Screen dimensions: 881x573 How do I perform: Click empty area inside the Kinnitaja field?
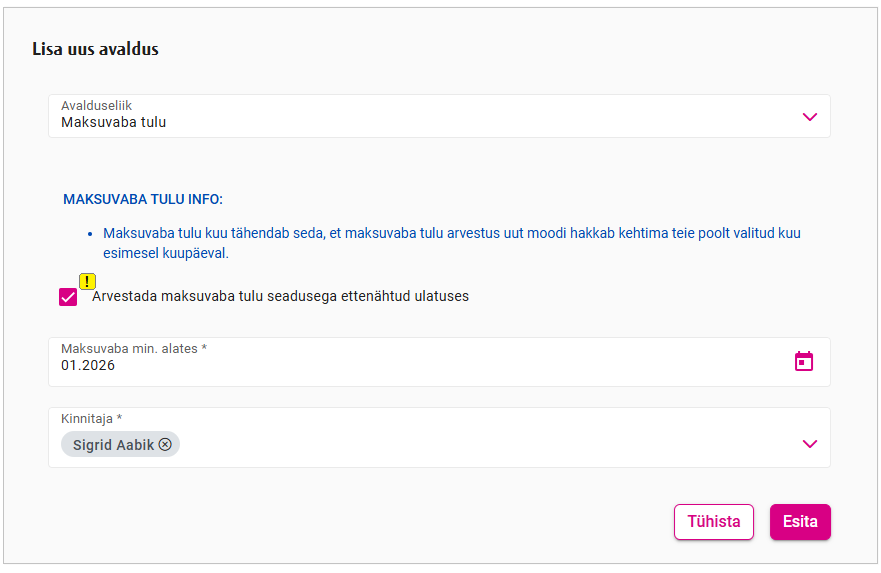tap(480, 444)
